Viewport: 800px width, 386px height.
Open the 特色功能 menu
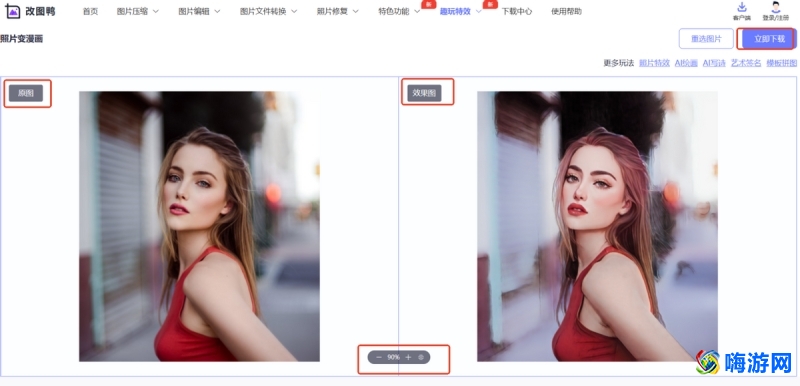pyautogui.click(x=394, y=11)
